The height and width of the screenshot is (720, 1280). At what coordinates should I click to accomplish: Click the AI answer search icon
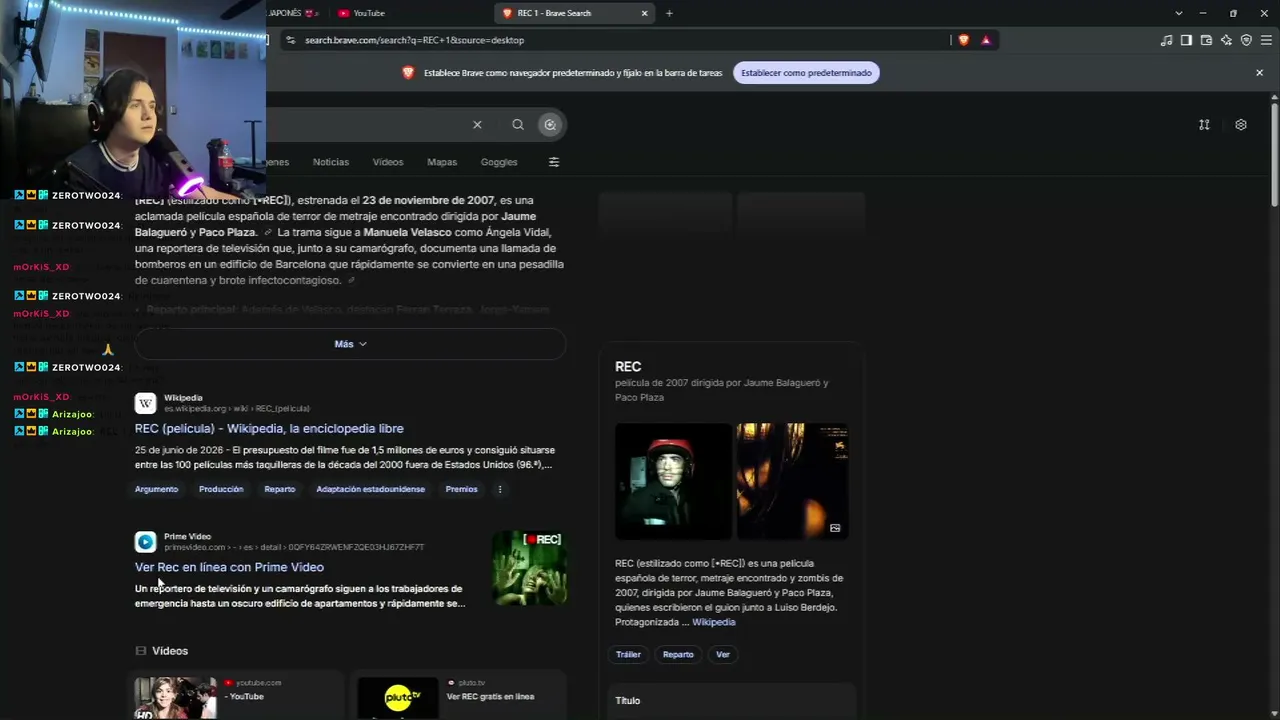pos(550,124)
